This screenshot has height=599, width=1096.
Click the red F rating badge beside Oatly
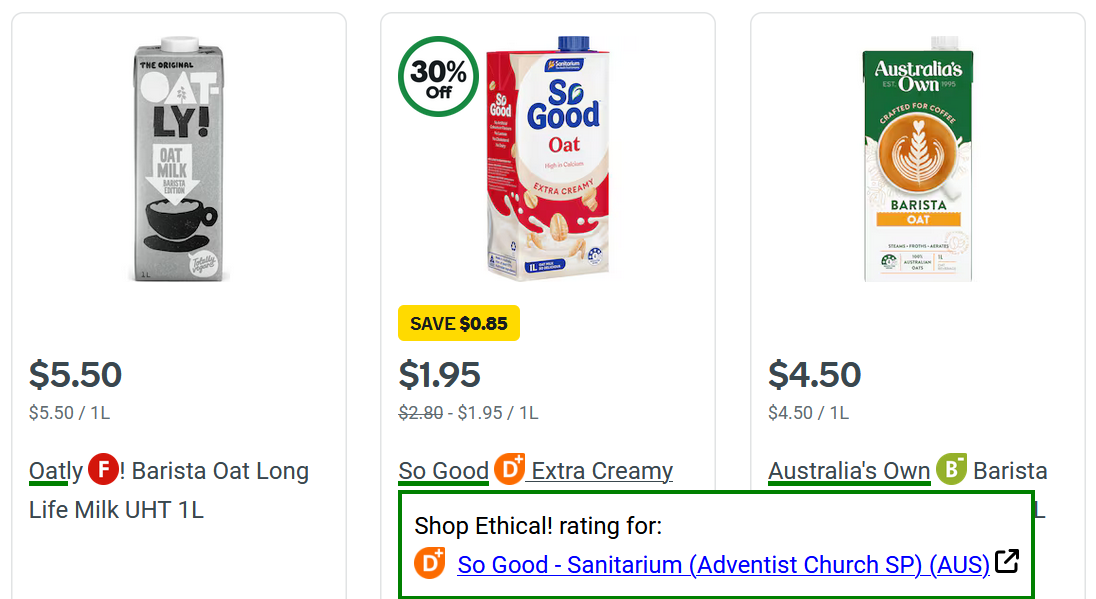(103, 469)
